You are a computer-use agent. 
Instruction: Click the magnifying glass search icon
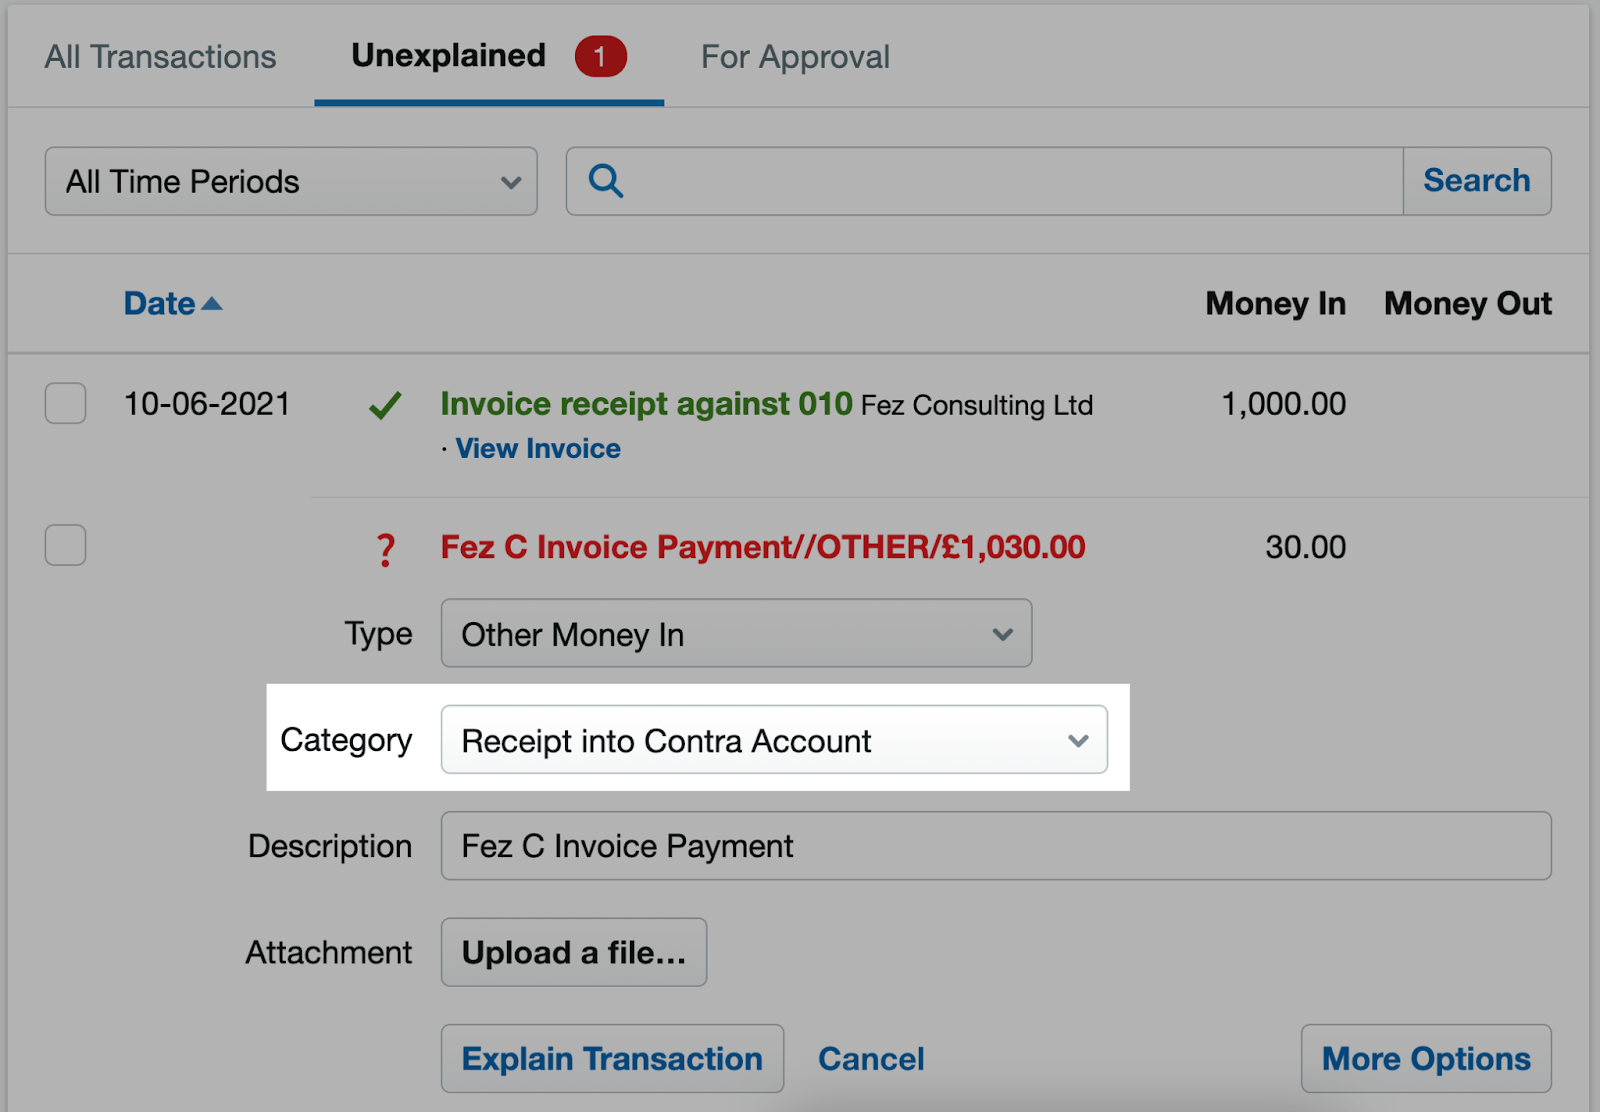606,181
